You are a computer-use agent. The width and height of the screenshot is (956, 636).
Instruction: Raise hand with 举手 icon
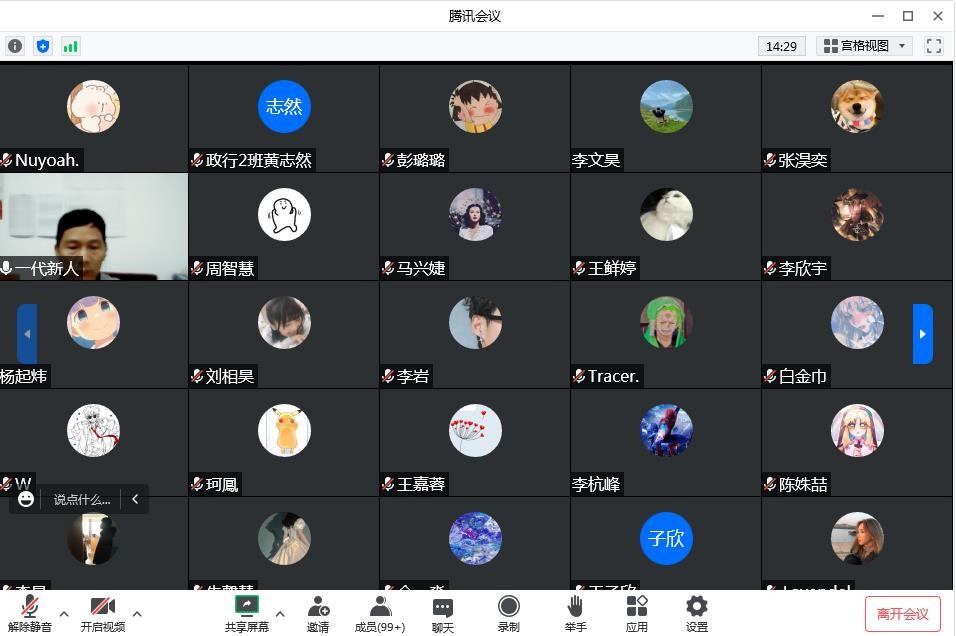coord(575,615)
